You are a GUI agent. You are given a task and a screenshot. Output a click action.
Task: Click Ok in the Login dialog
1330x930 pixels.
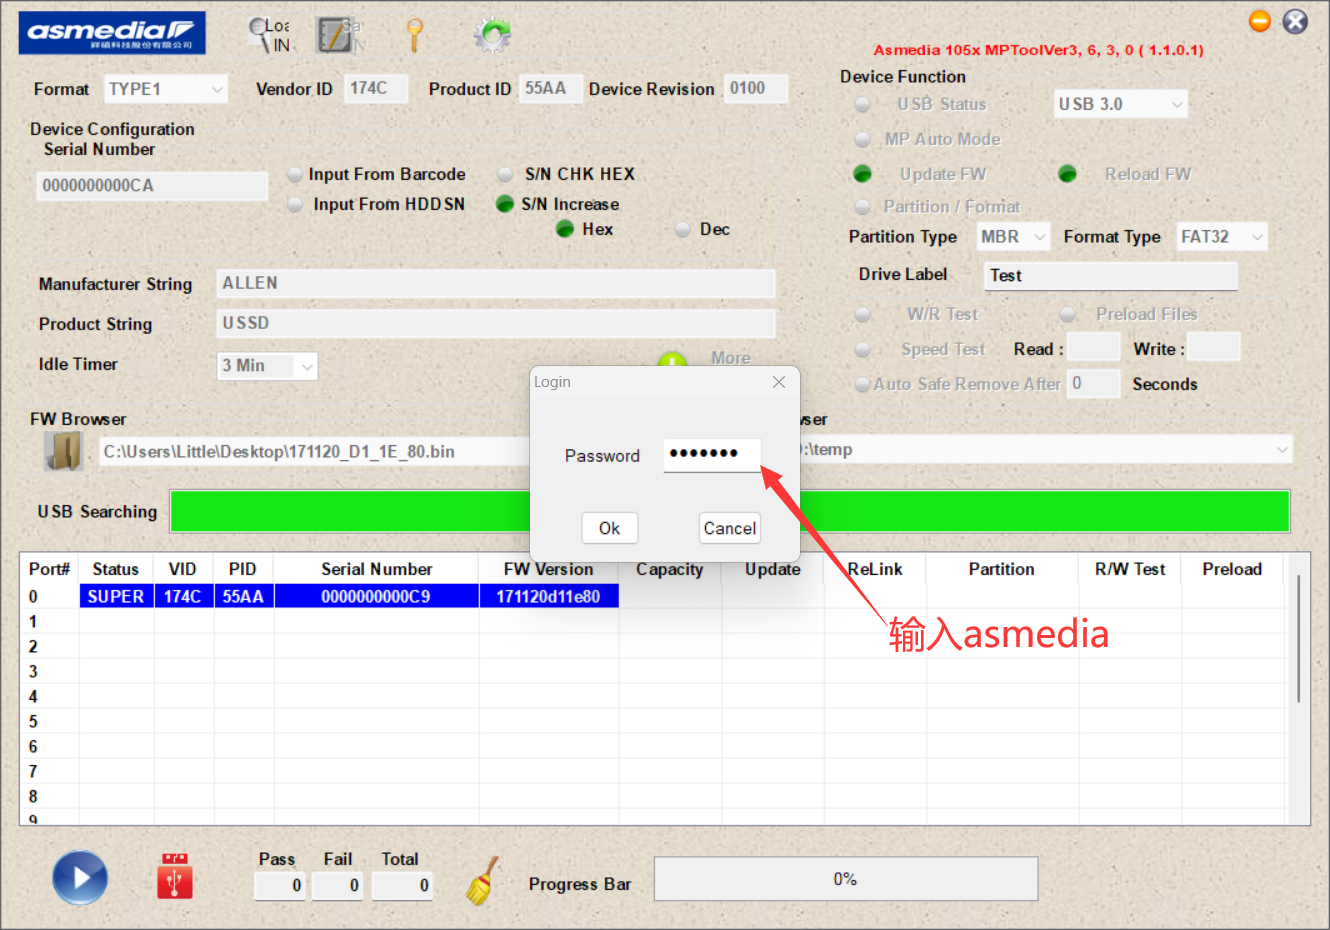click(609, 528)
